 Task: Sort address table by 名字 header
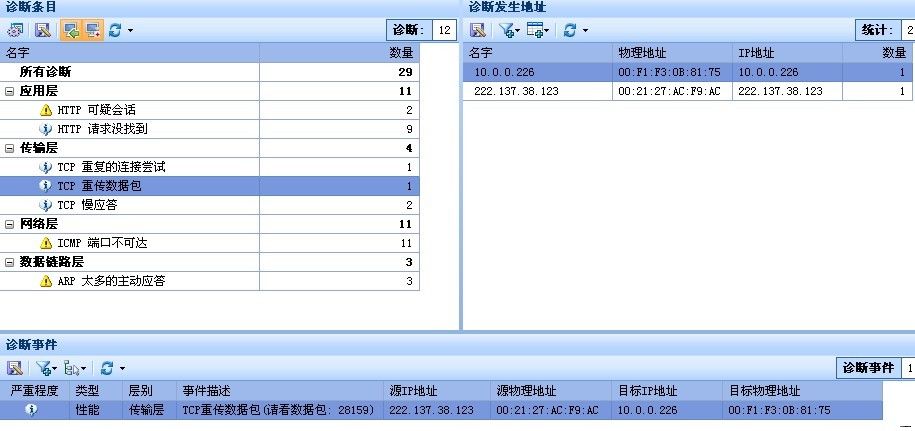point(537,52)
